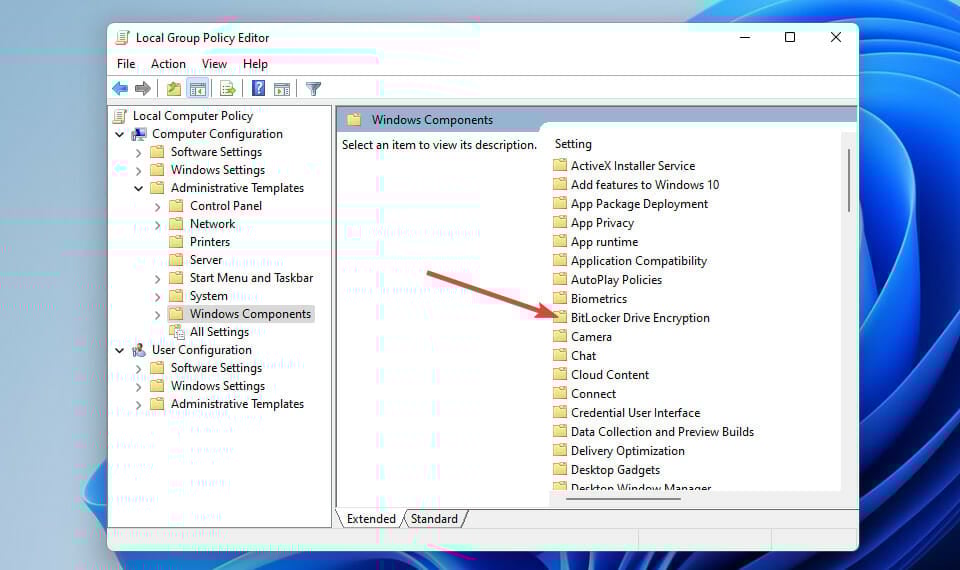
Task: Click the Printers folder icon in tree
Action: (176, 241)
